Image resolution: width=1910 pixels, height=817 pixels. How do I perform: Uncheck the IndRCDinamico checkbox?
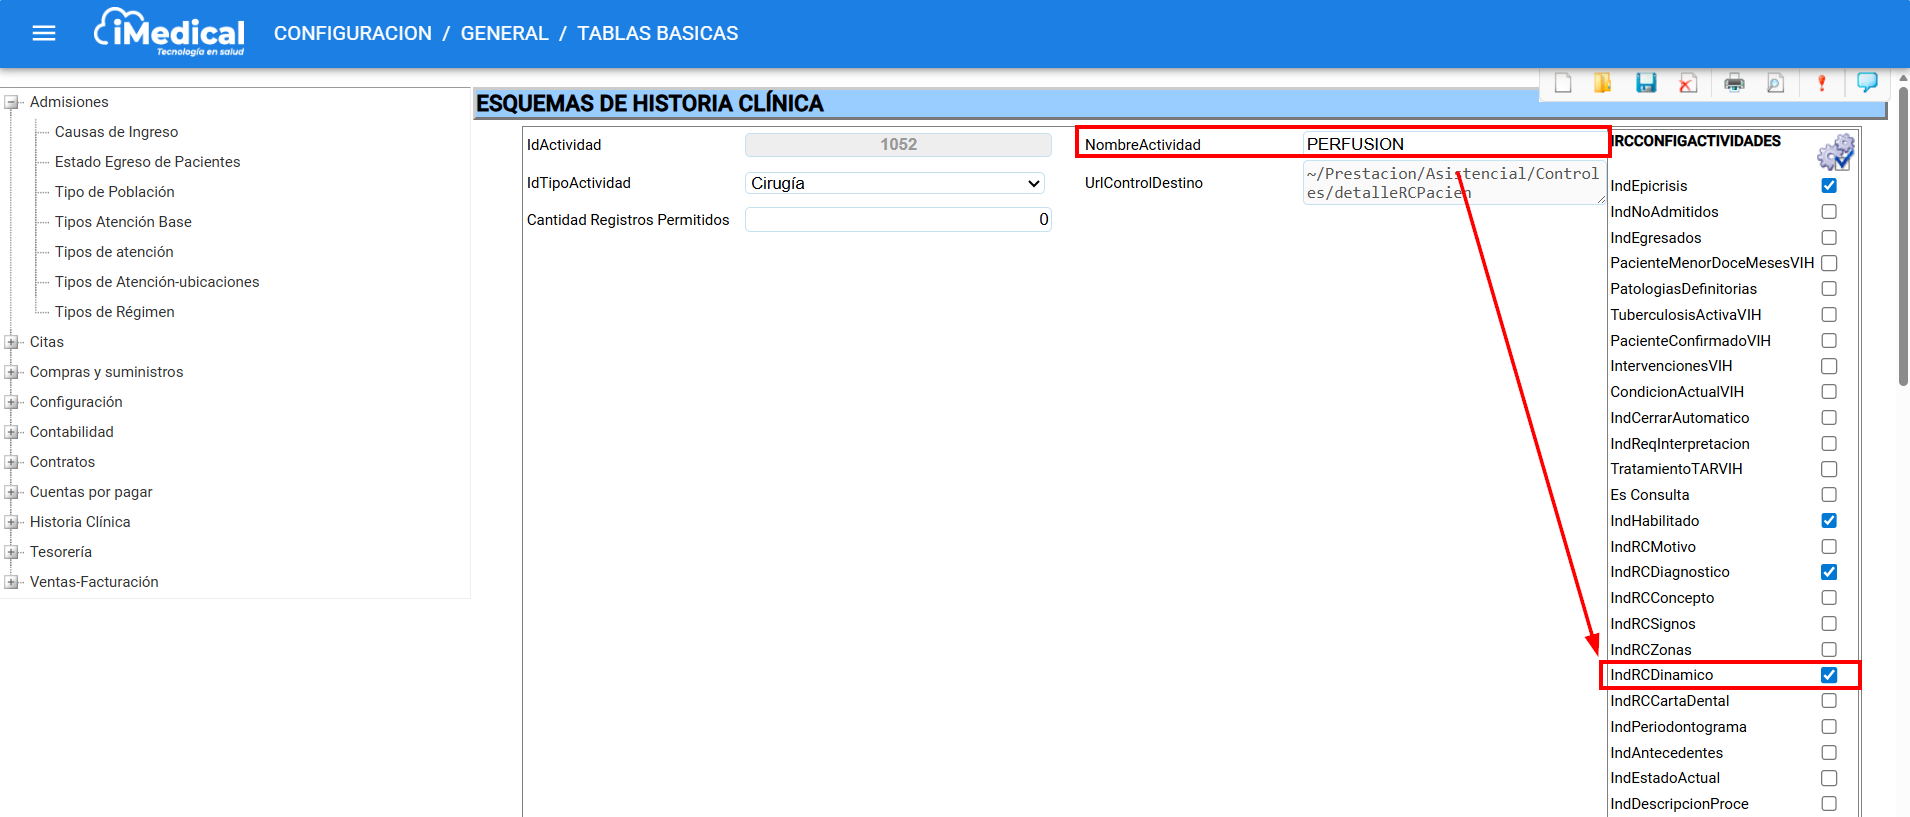(x=1829, y=675)
